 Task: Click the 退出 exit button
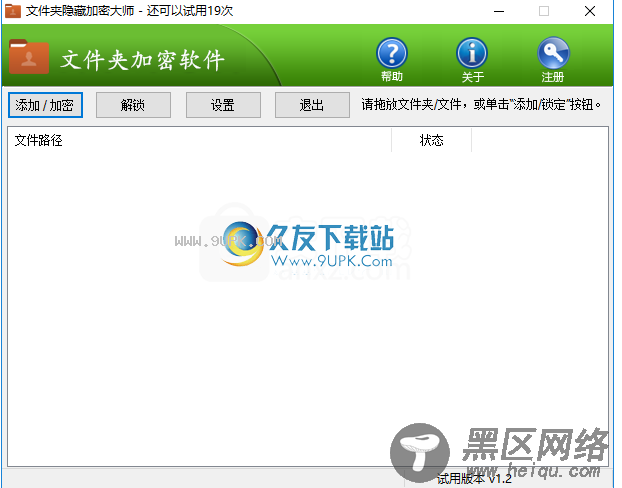(312, 105)
